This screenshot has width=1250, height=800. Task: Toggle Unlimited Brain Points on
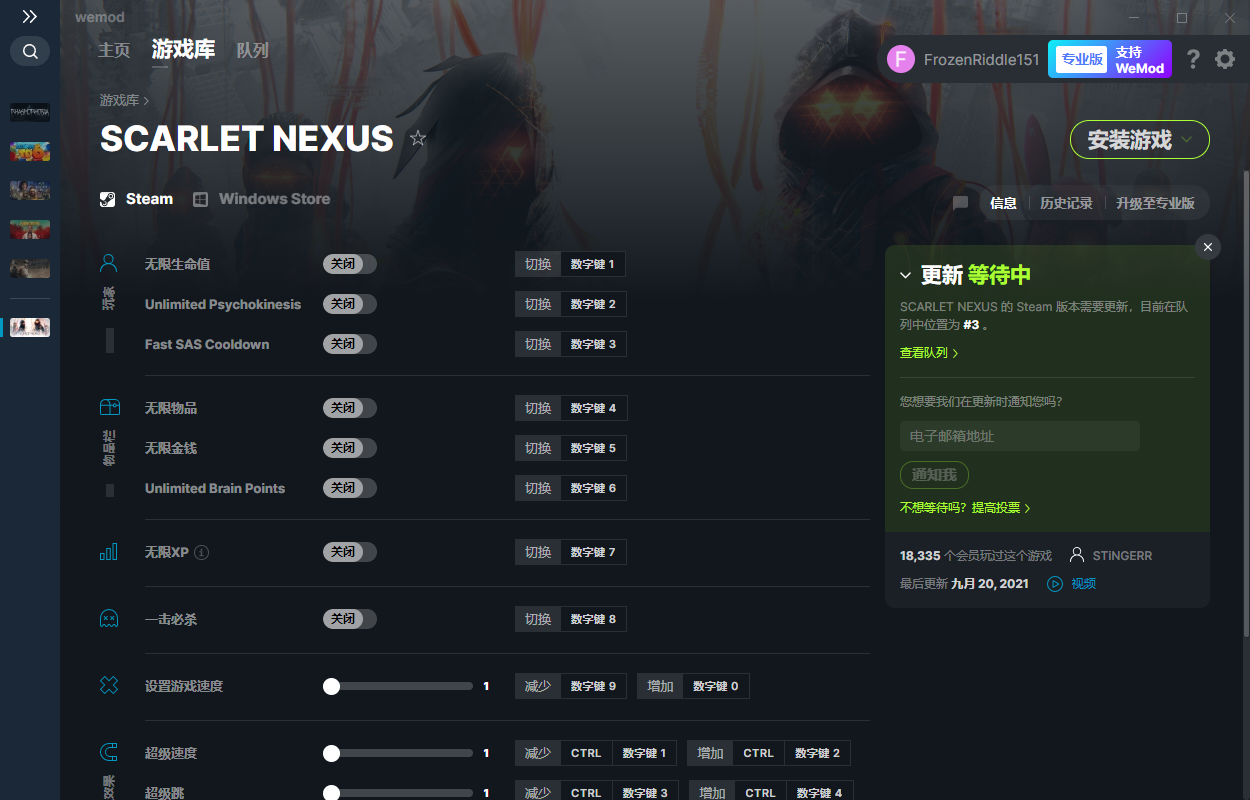coord(350,488)
